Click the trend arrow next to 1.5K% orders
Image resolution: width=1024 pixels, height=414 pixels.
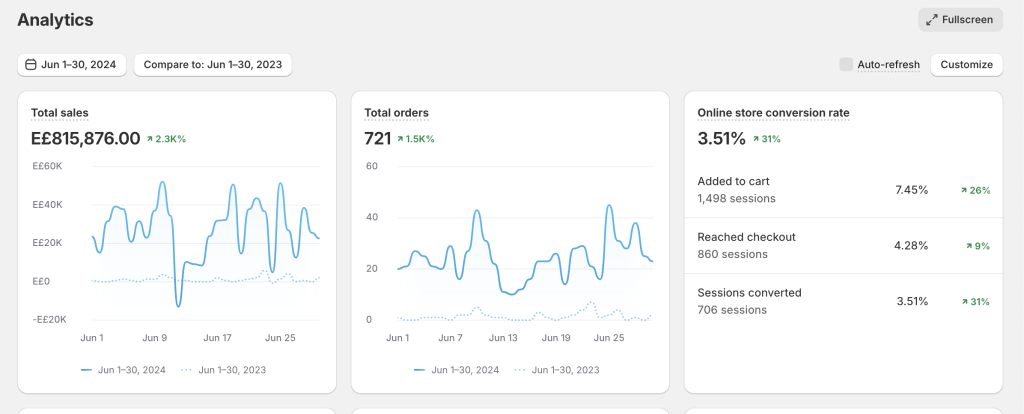tap(400, 139)
